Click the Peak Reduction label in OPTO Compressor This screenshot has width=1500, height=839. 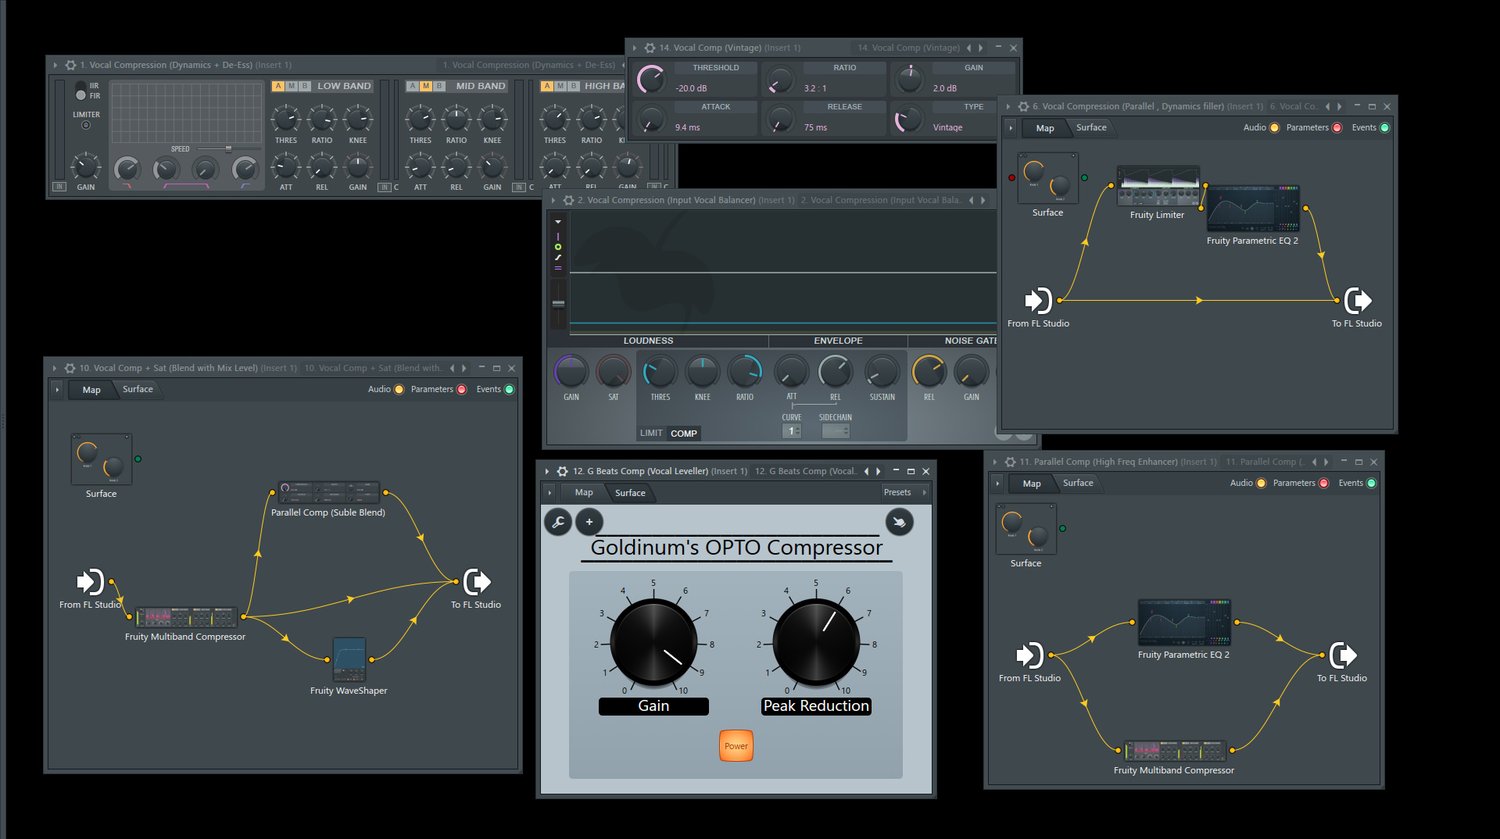tap(816, 706)
